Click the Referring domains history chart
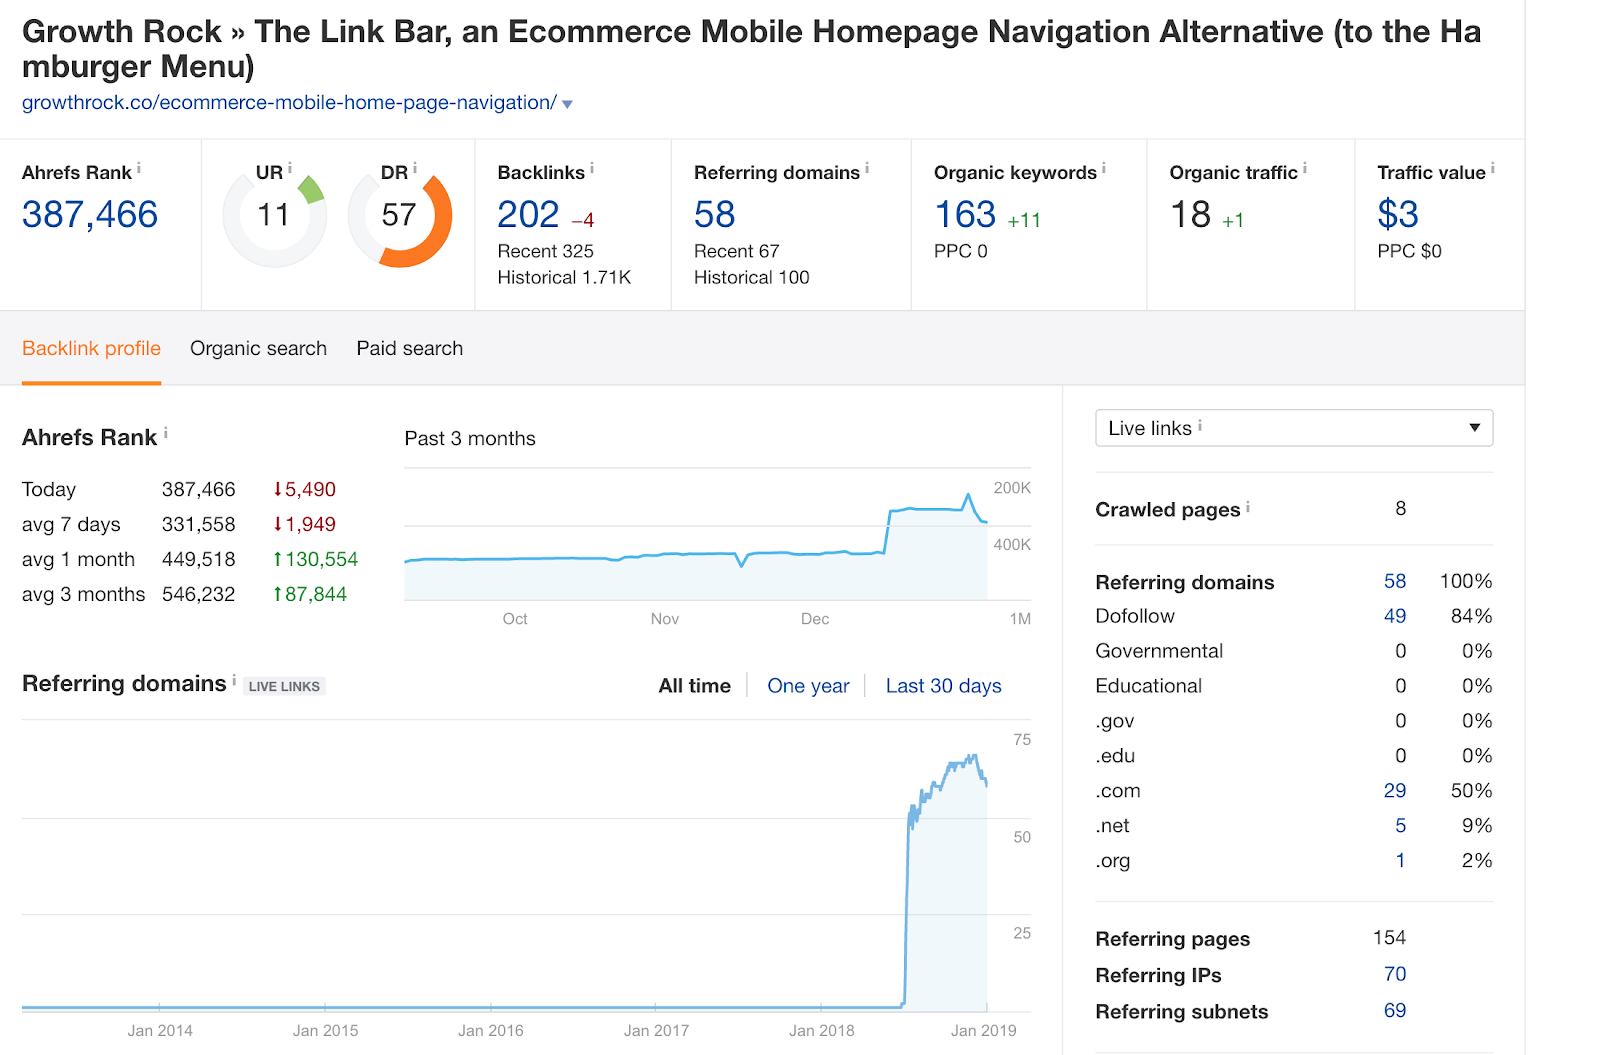This screenshot has height=1055, width=1600. point(526,866)
